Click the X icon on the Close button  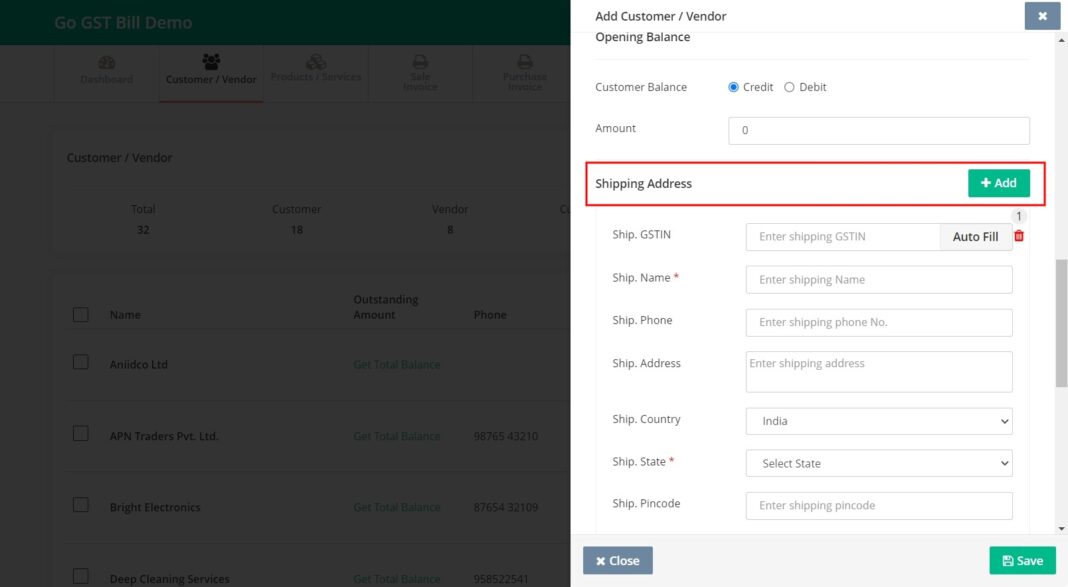tap(601, 560)
